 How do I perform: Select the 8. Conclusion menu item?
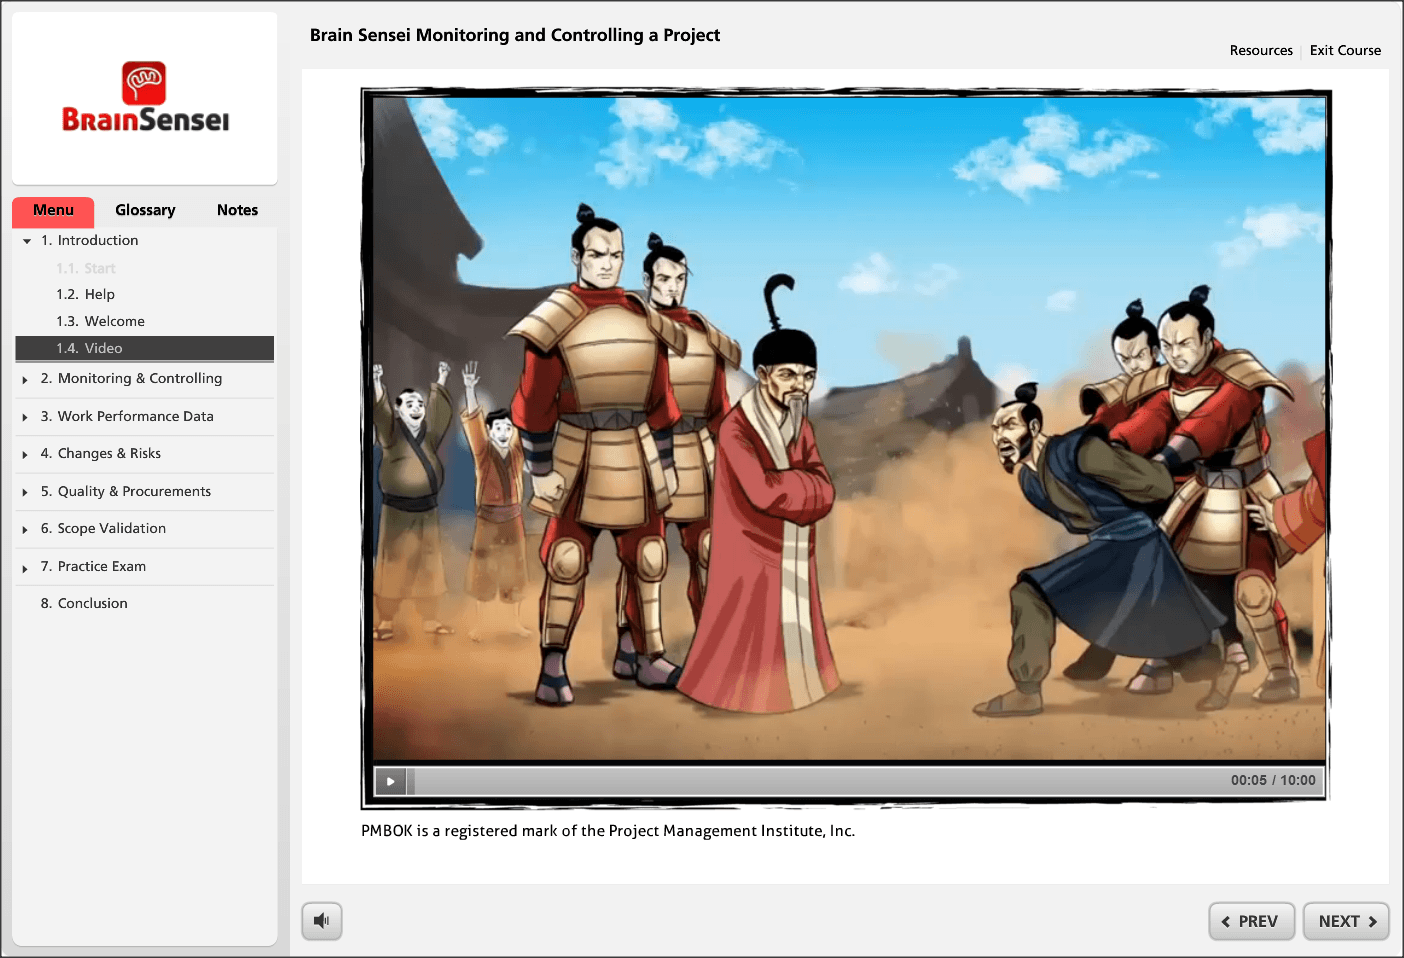point(92,603)
